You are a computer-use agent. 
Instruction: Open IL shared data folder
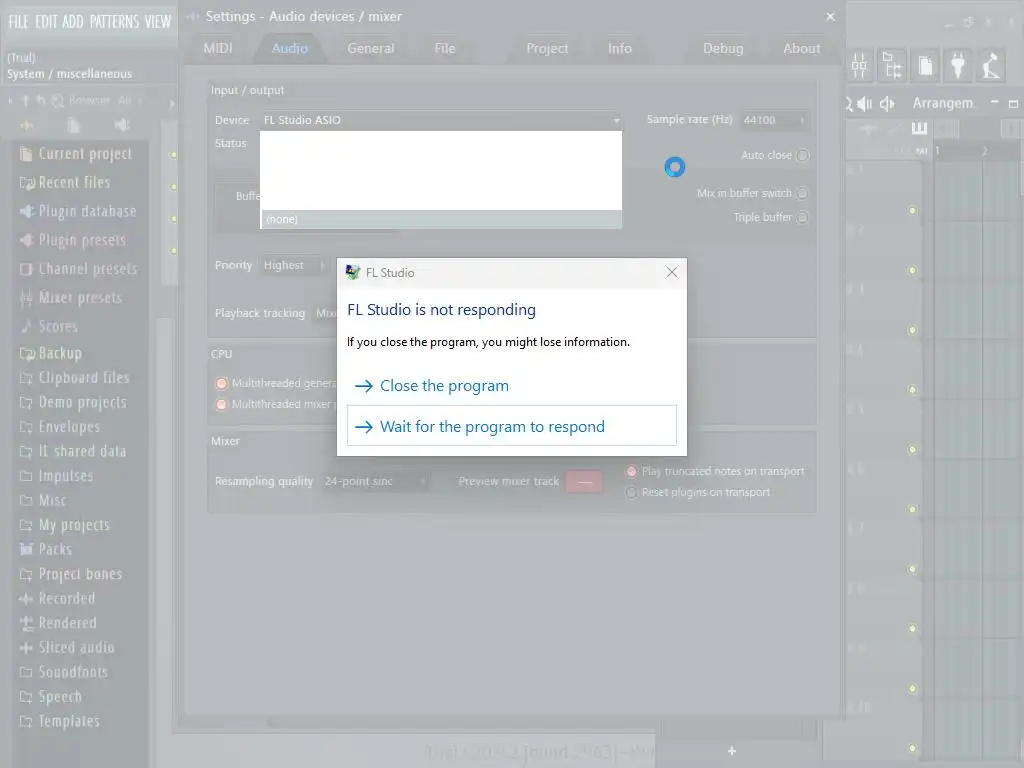pos(73,451)
